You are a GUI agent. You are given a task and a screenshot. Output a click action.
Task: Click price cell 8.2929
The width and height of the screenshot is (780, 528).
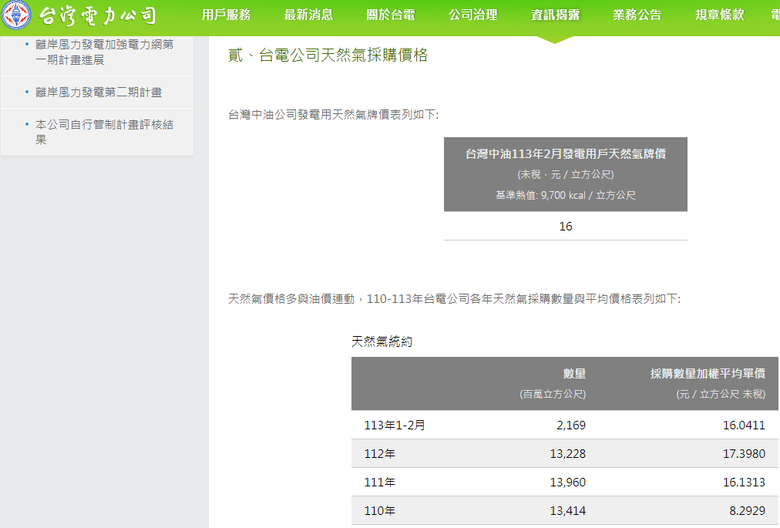tap(747, 511)
